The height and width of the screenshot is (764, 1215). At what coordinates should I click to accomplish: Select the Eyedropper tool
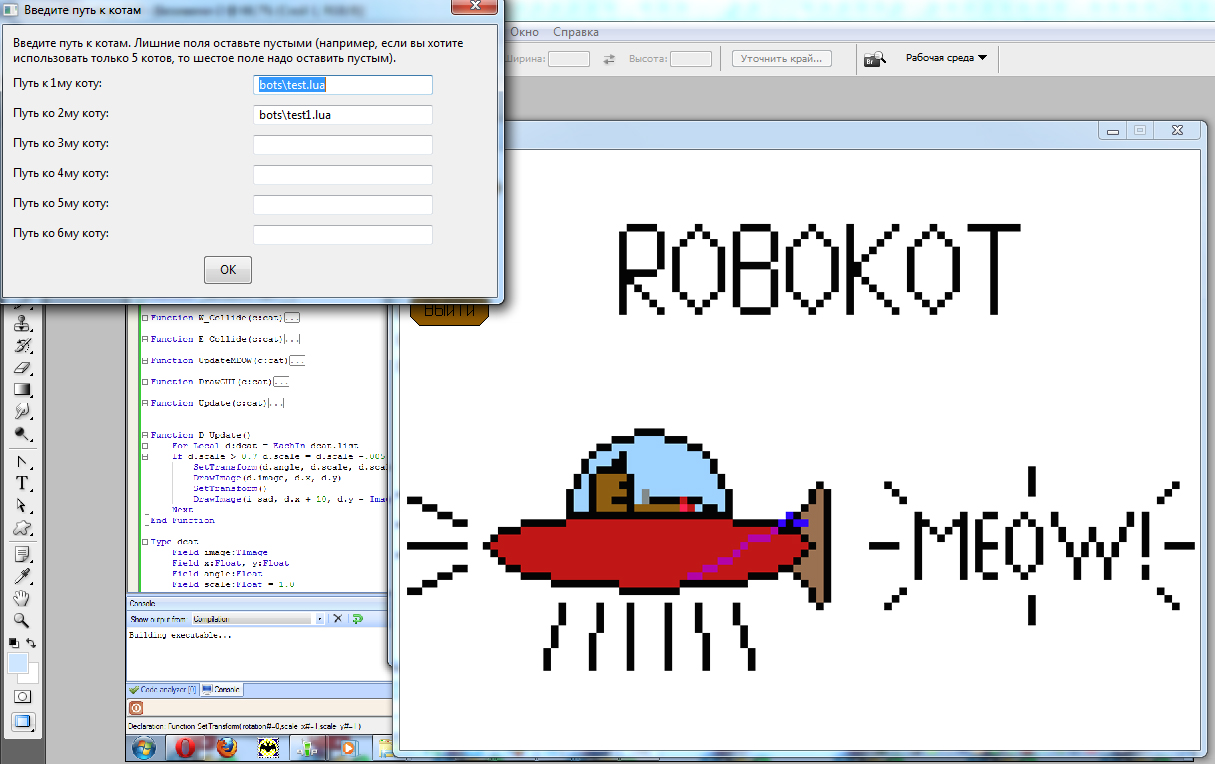click(x=22, y=575)
